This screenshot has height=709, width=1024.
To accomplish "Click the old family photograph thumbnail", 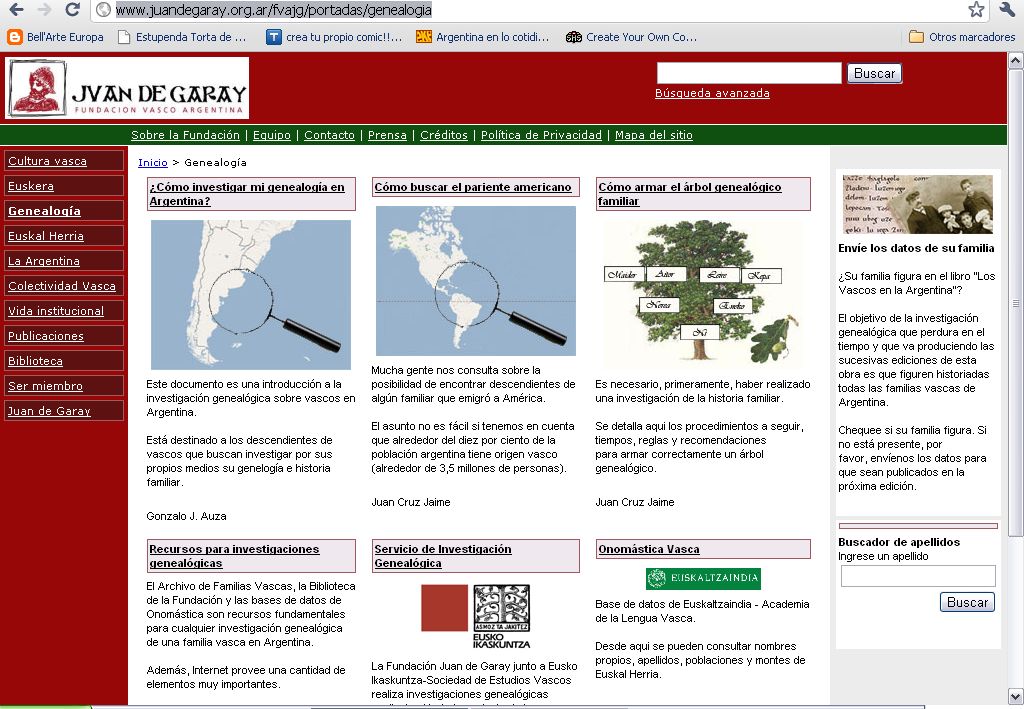I will coord(918,204).
